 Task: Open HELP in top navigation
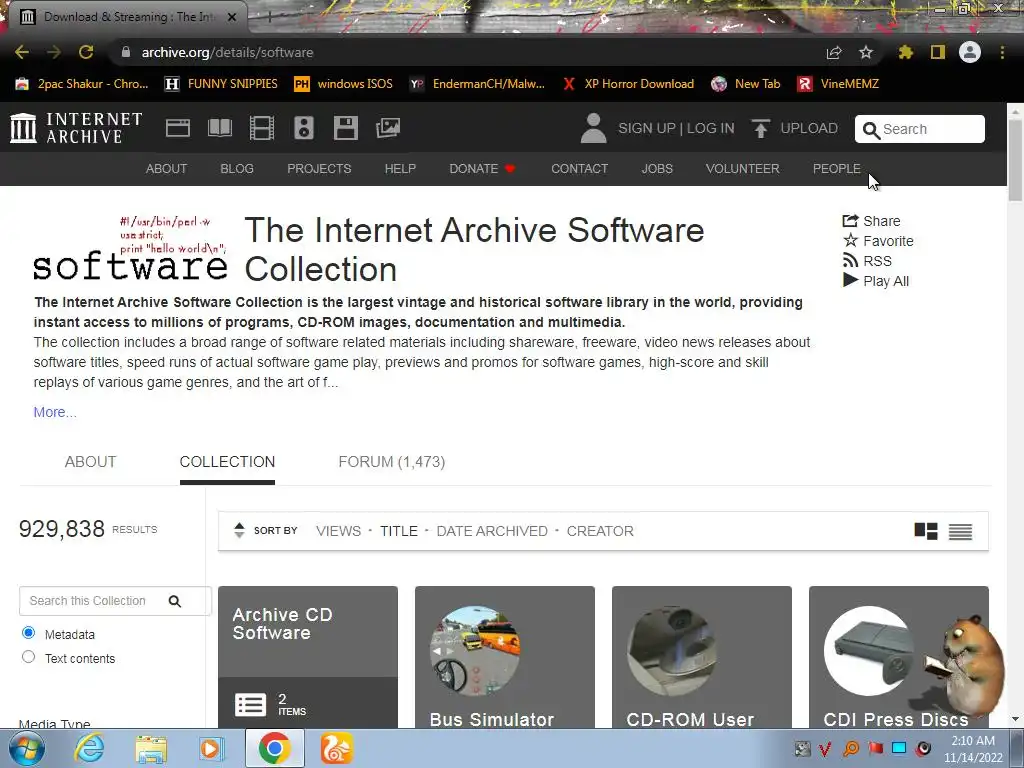click(x=400, y=168)
